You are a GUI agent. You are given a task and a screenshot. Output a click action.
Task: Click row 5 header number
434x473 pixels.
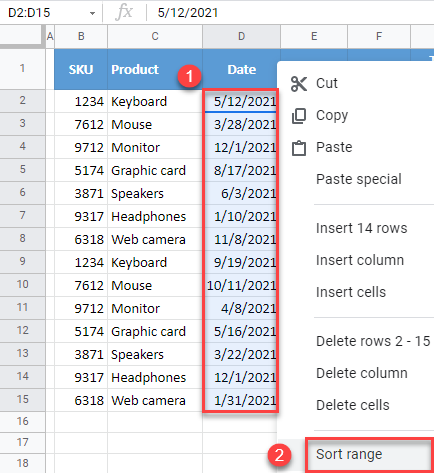[22, 169]
